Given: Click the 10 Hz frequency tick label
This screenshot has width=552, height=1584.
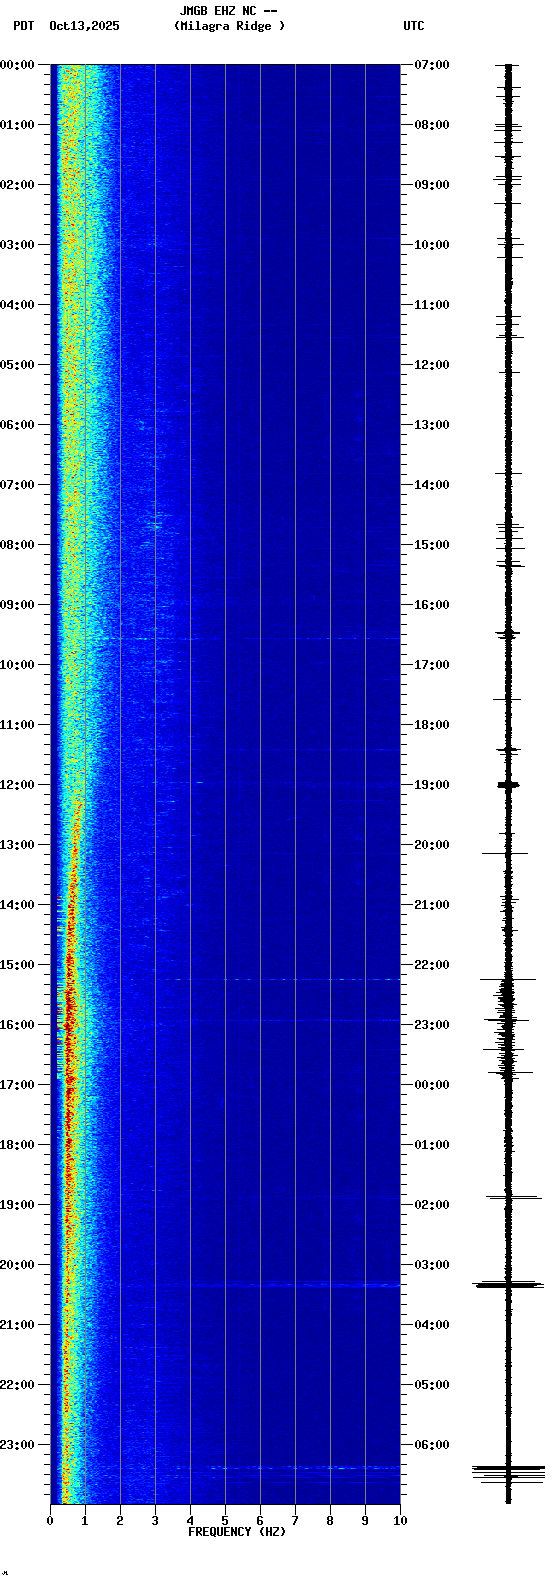Looking at the screenshot, I should pos(400,1521).
